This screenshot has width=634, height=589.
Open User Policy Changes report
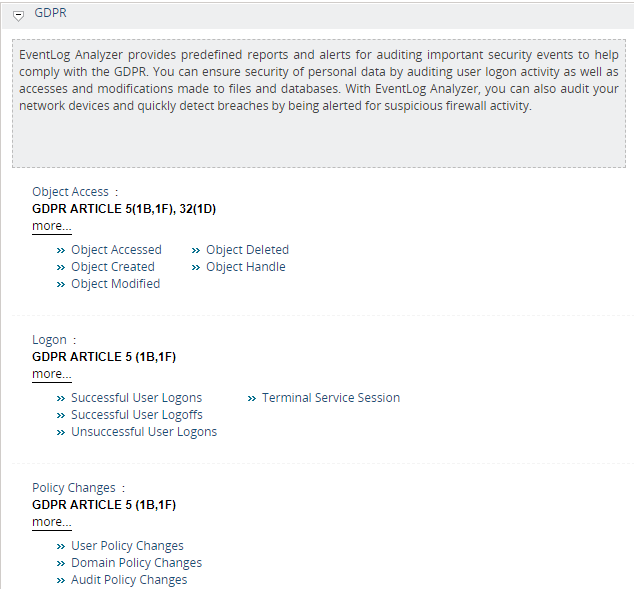coord(127,546)
